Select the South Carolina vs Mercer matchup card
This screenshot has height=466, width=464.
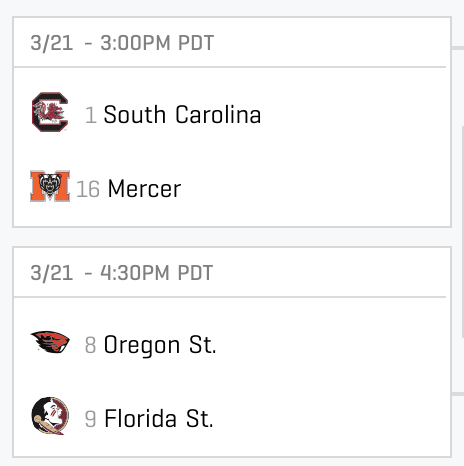click(232, 122)
